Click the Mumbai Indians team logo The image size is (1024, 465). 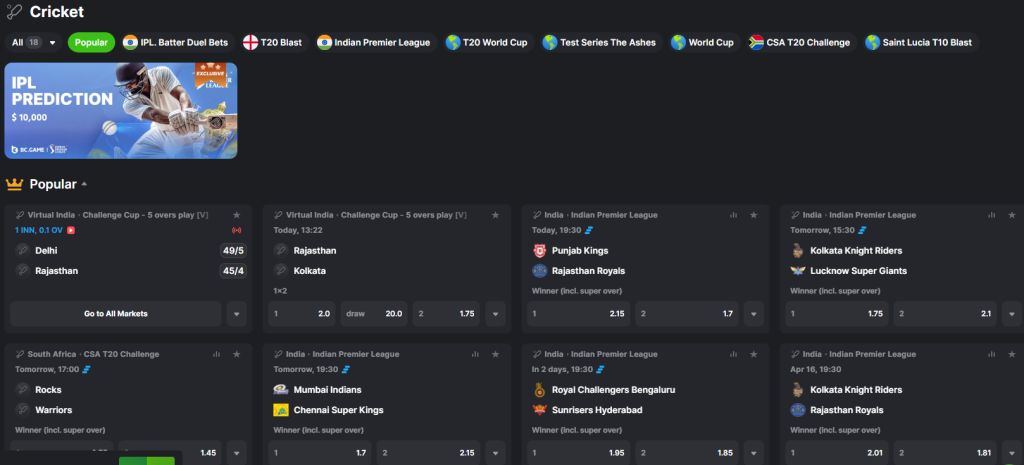pos(281,389)
